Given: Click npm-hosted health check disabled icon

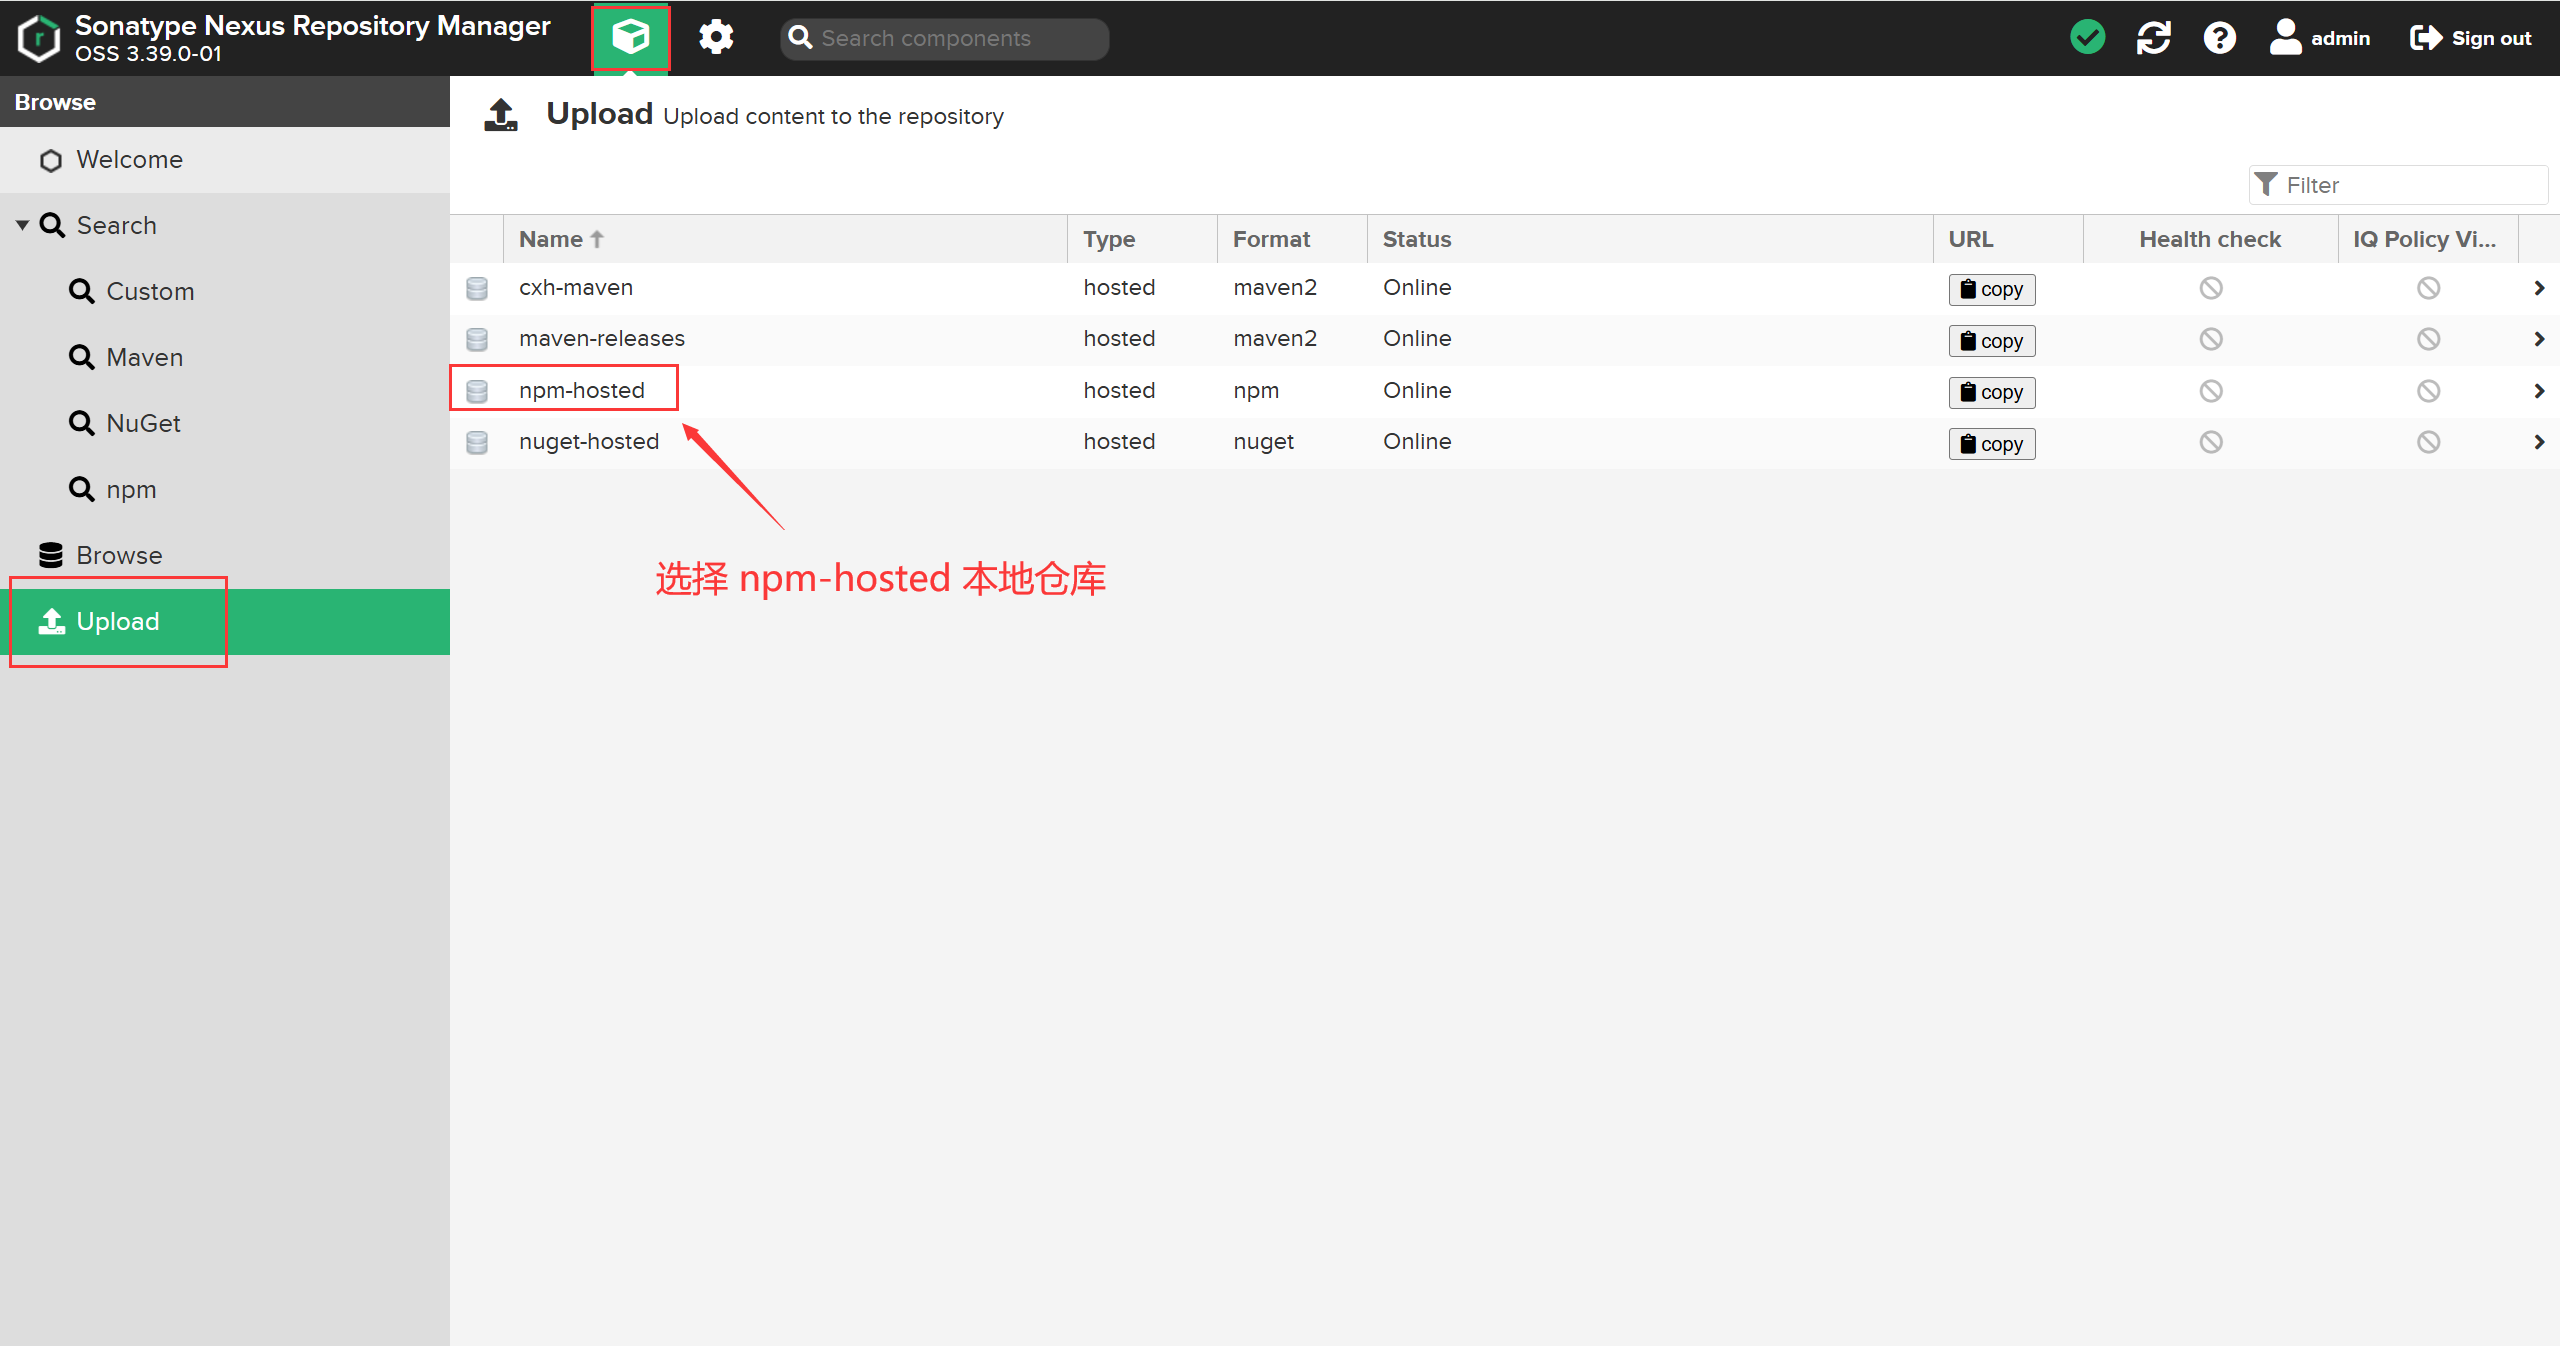Looking at the screenshot, I should [x=2210, y=390].
